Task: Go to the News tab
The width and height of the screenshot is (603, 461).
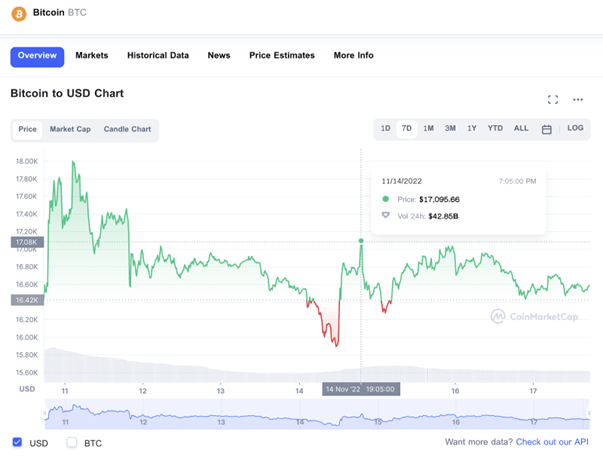Action: click(x=219, y=56)
